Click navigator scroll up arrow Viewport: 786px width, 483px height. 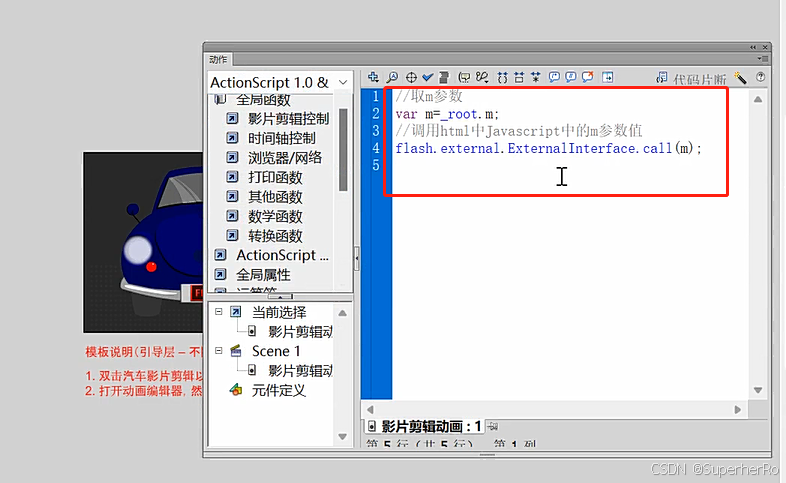(x=342, y=313)
